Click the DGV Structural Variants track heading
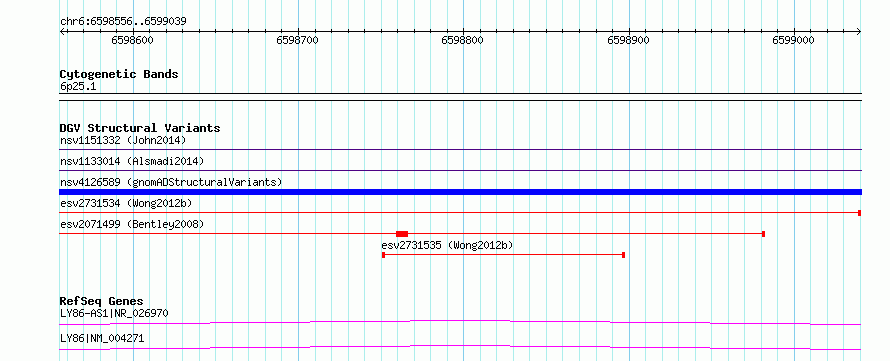 click(x=140, y=128)
